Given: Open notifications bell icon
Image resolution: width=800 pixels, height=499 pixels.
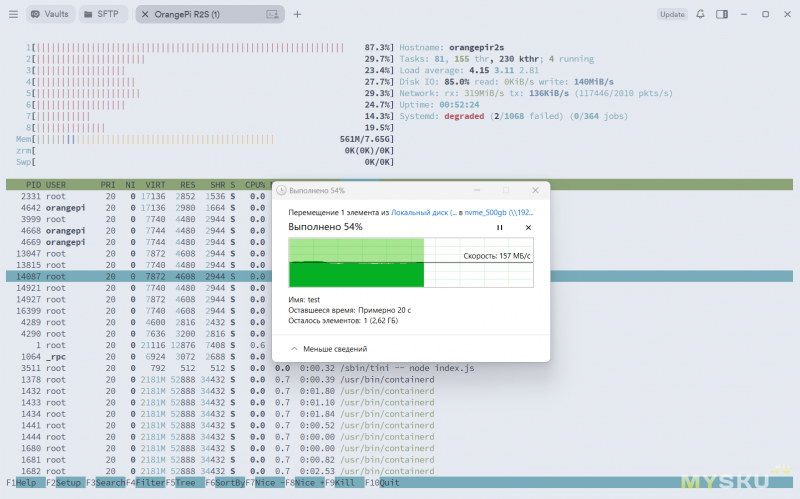Looking at the screenshot, I should [x=700, y=14].
